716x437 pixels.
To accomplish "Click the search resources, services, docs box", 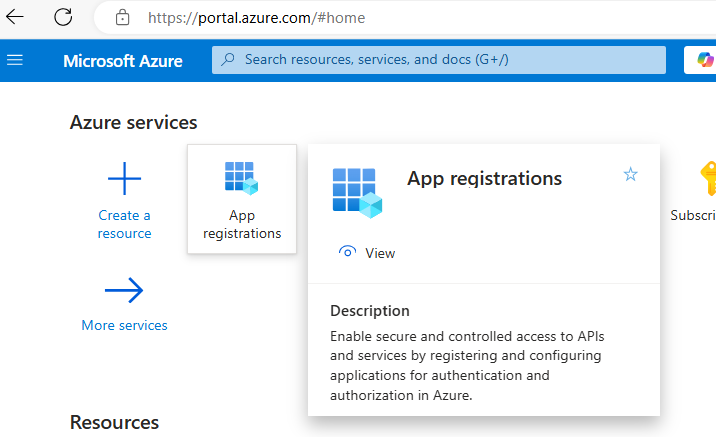I will click(440, 60).
